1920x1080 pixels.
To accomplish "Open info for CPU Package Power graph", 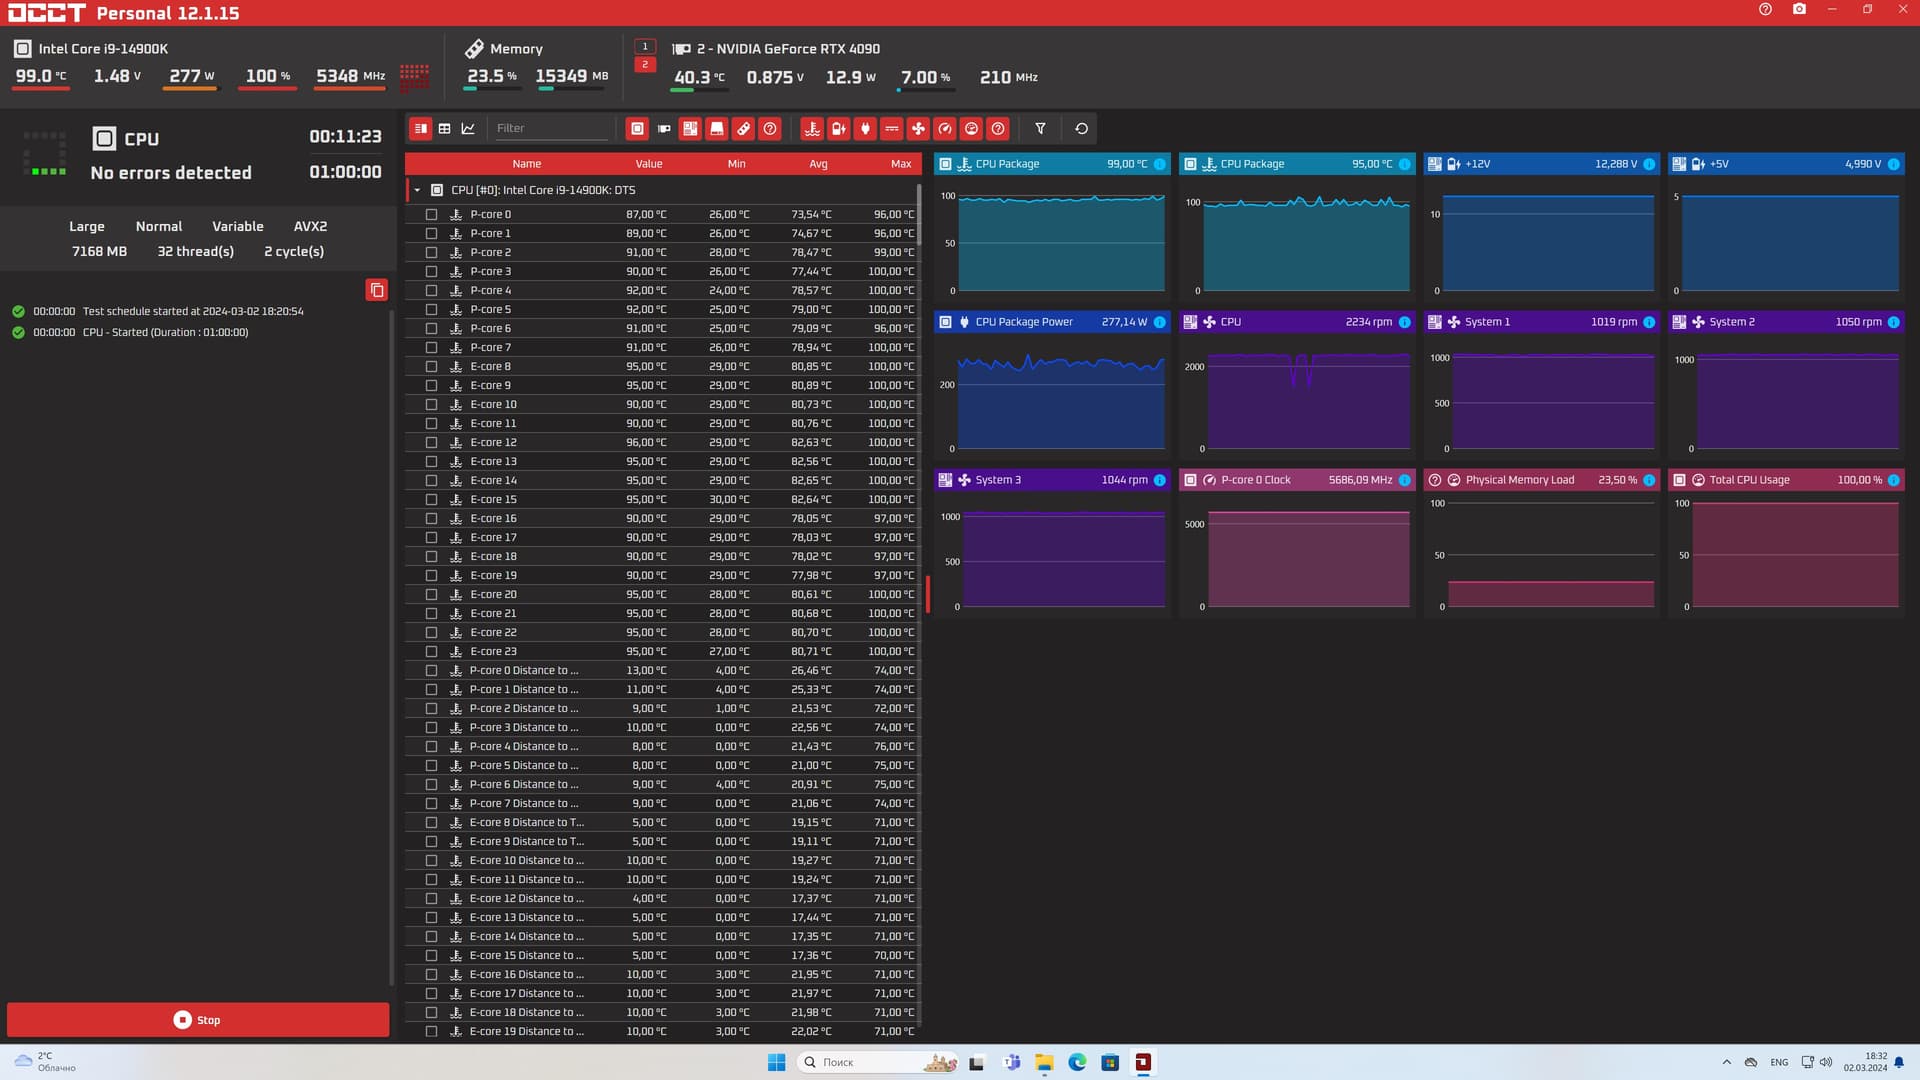I will (1160, 322).
